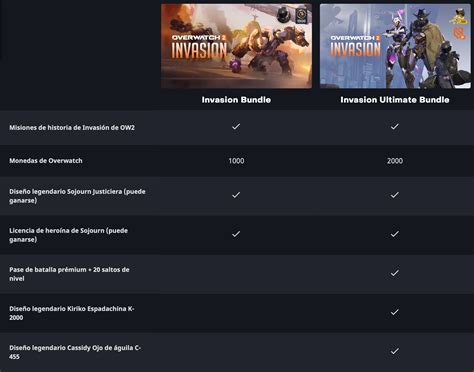The image size is (474, 372).
Task: Select the Monedas de Overwatch row label
Action: point(46,161)
